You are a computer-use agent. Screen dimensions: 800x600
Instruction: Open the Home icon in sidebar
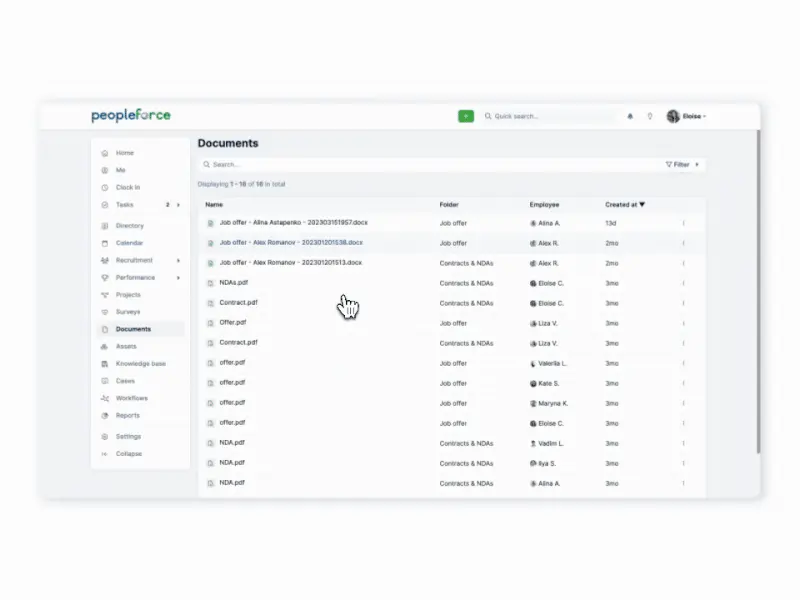point(105,153)
